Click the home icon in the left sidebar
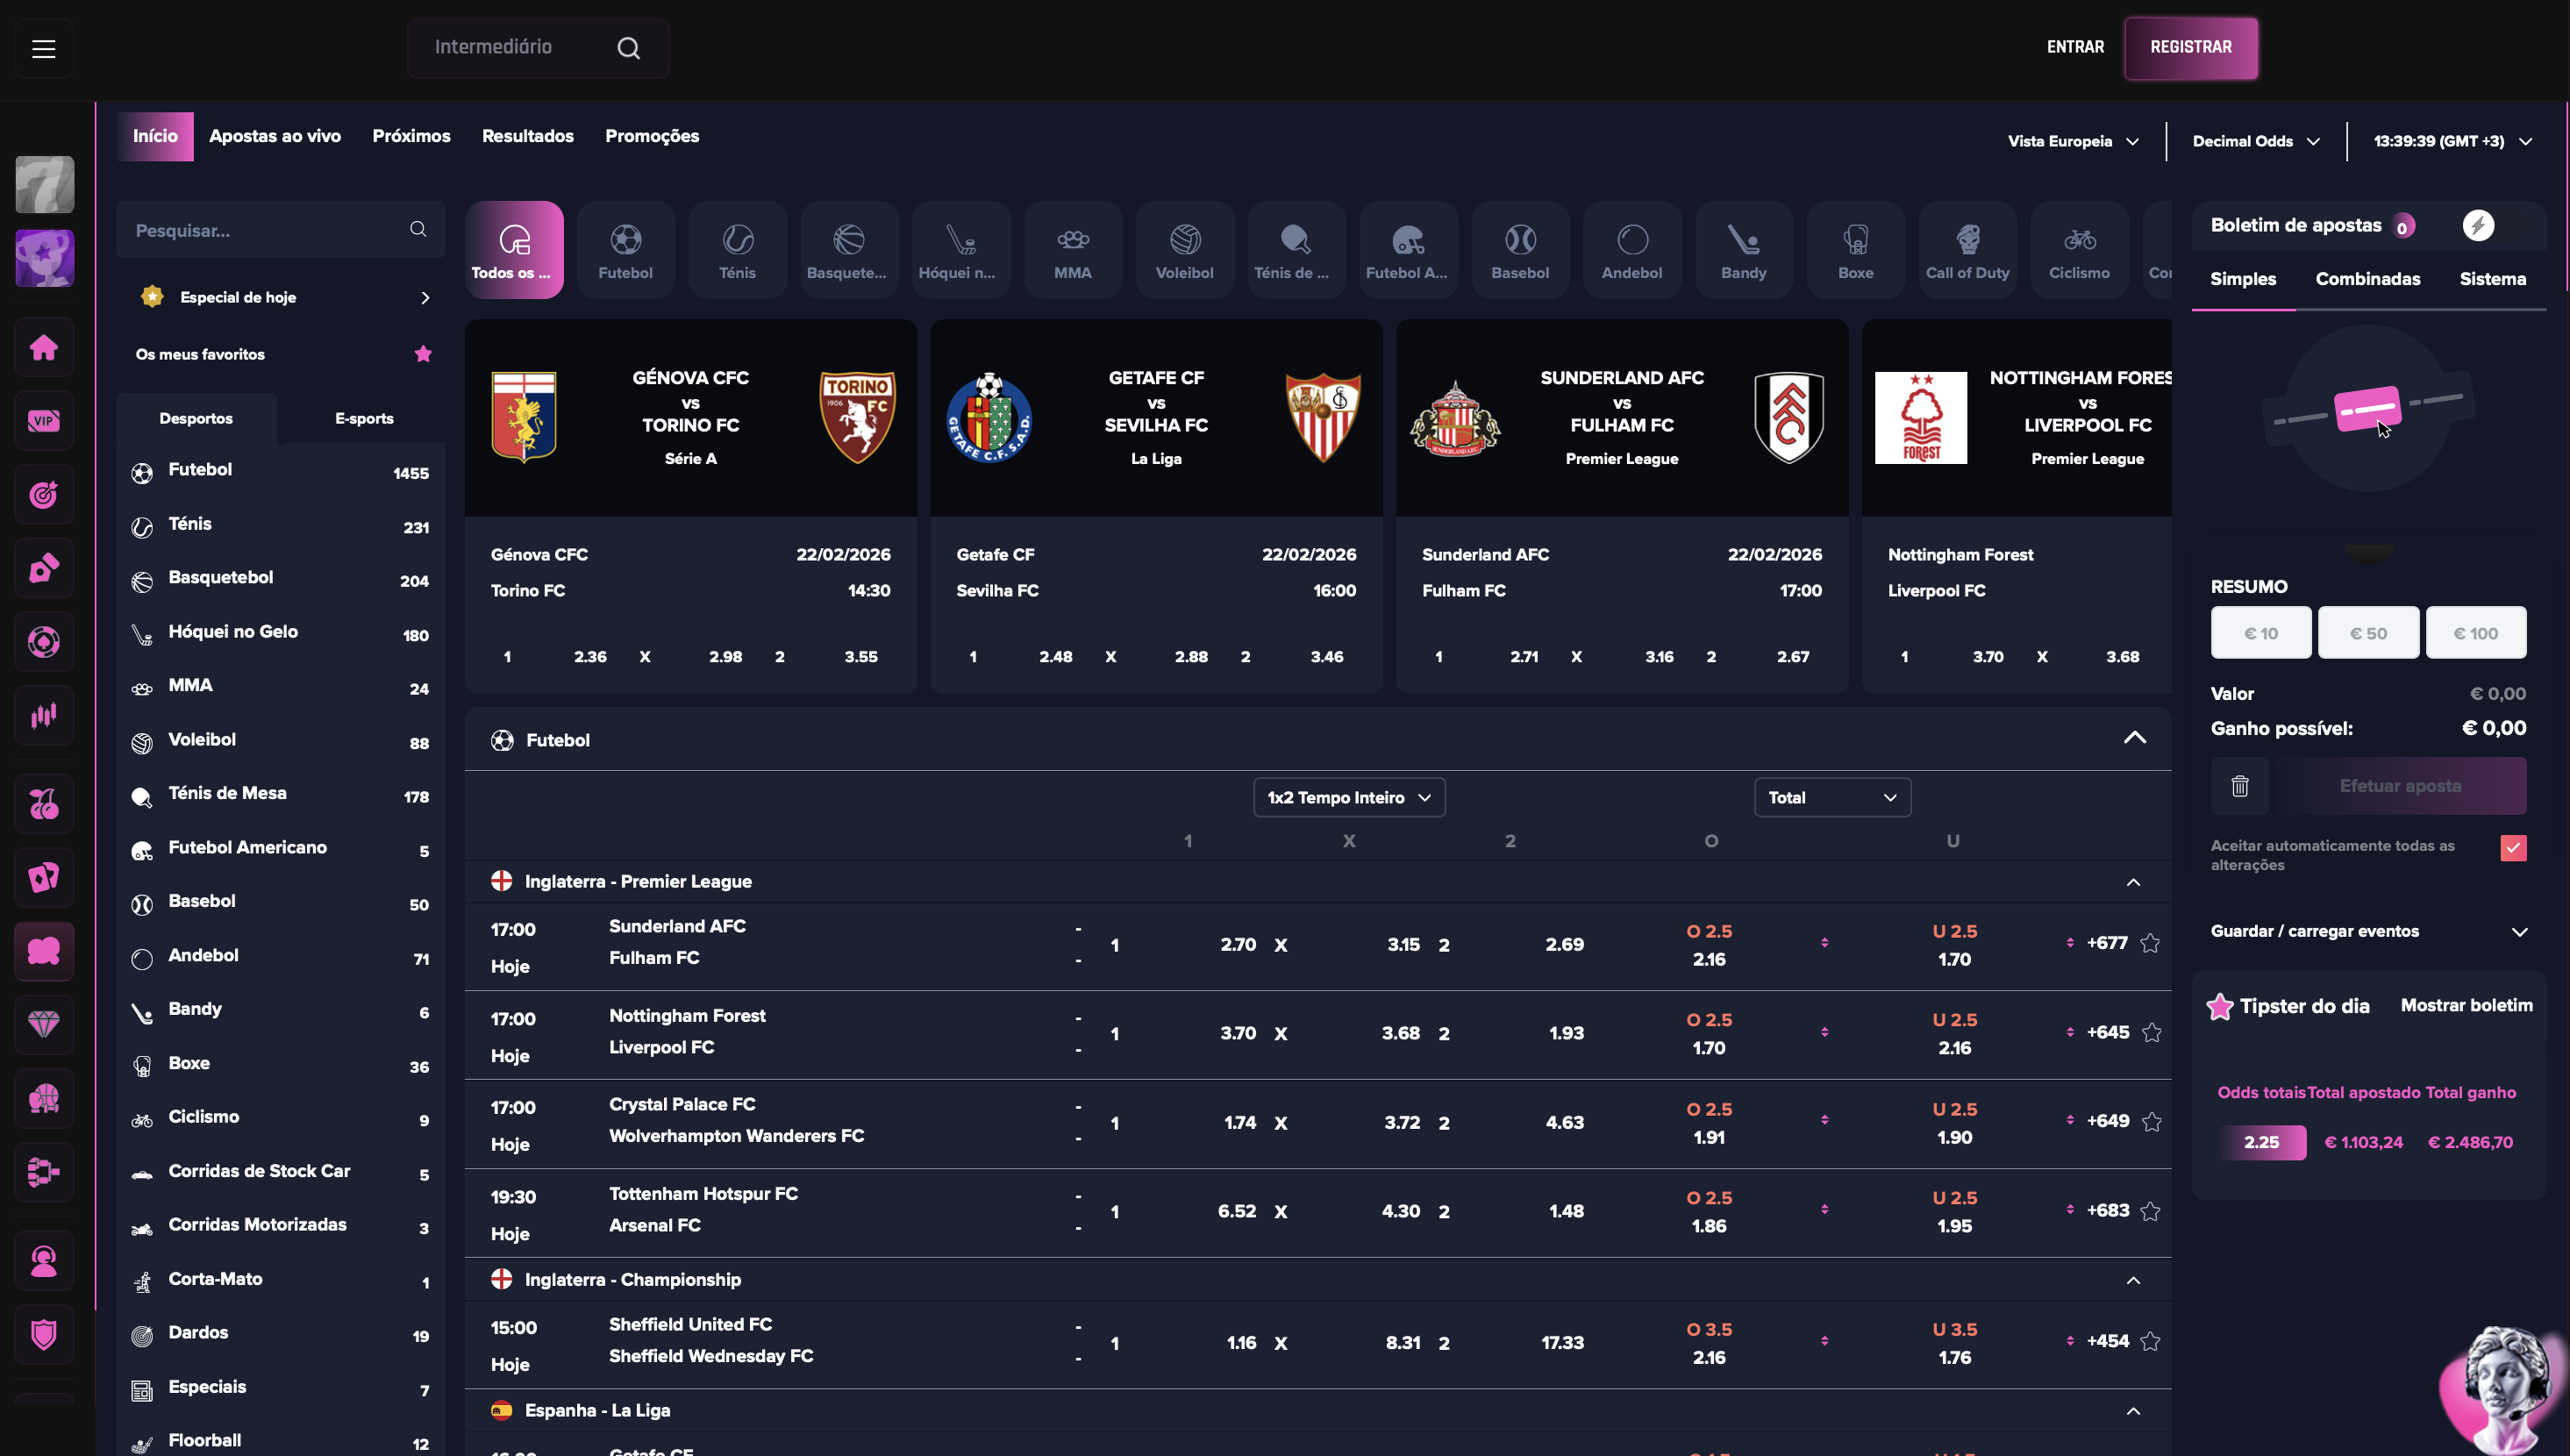The image size is (2570, 1456). (44, 347)
